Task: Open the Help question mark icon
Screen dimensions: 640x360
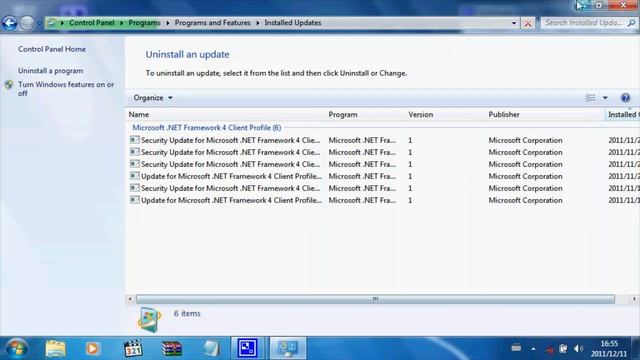Action: tap(625, 98)
